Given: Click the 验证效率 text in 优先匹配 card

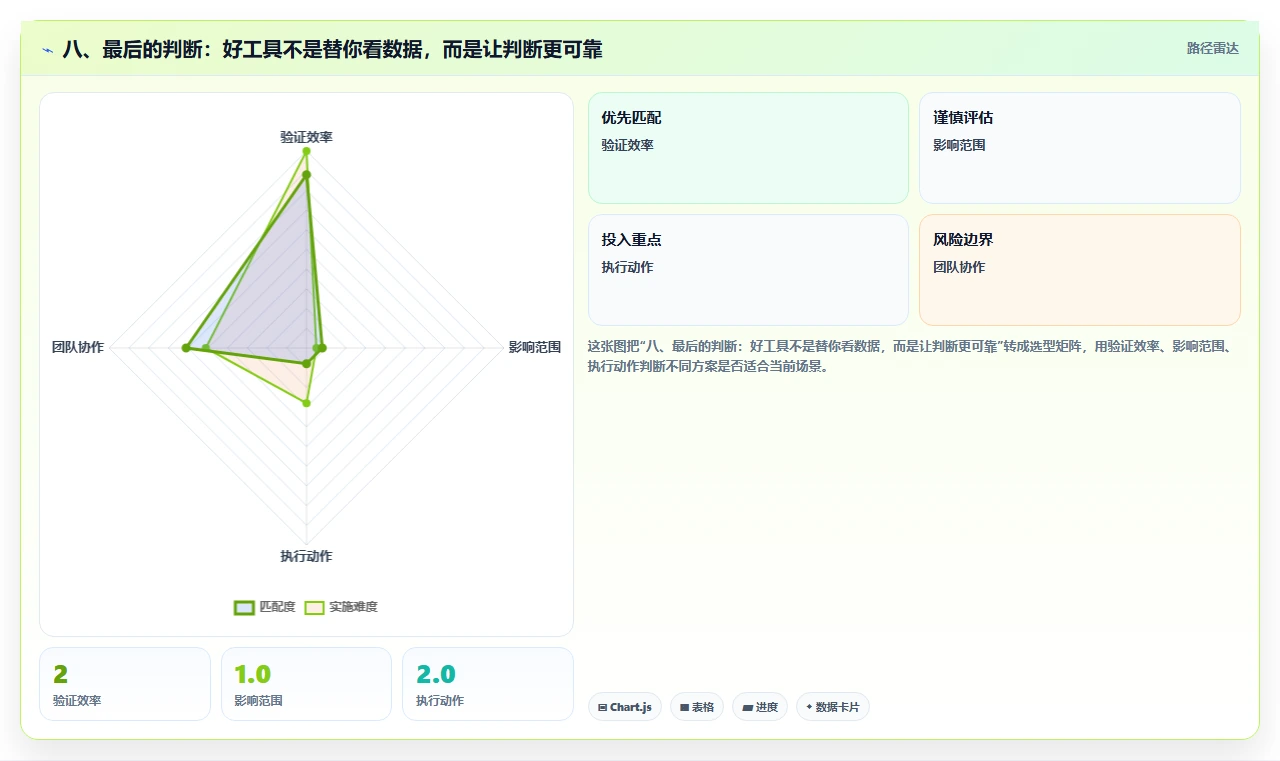Looking at the screenshot, I should (x=627, y=145).
